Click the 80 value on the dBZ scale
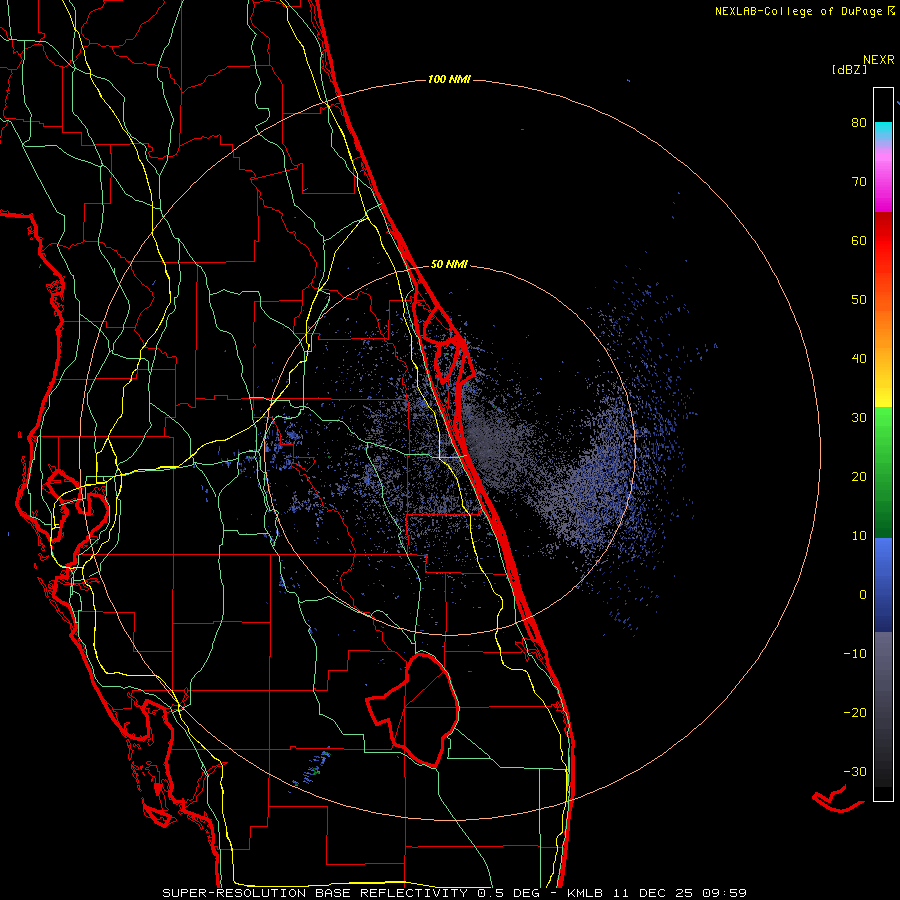Image resolution: width=900 pixels, height=900 pixels. click(859, 123)
